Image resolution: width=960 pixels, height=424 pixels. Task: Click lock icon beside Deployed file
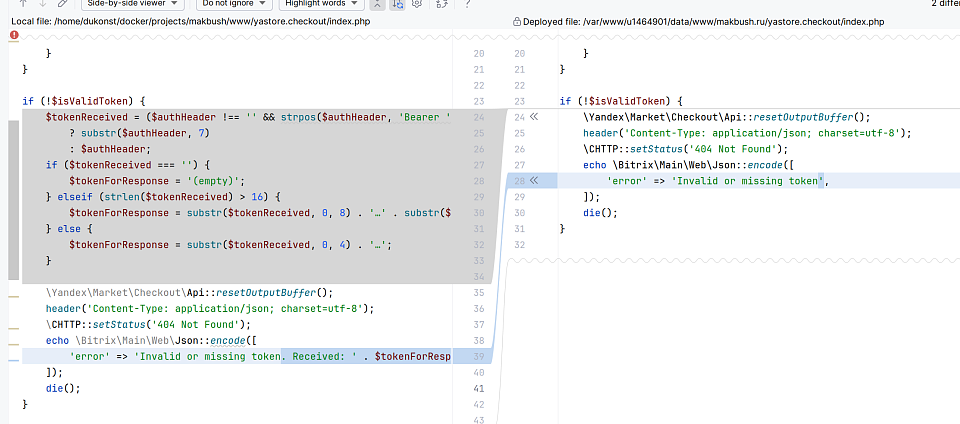coord(517,22)
